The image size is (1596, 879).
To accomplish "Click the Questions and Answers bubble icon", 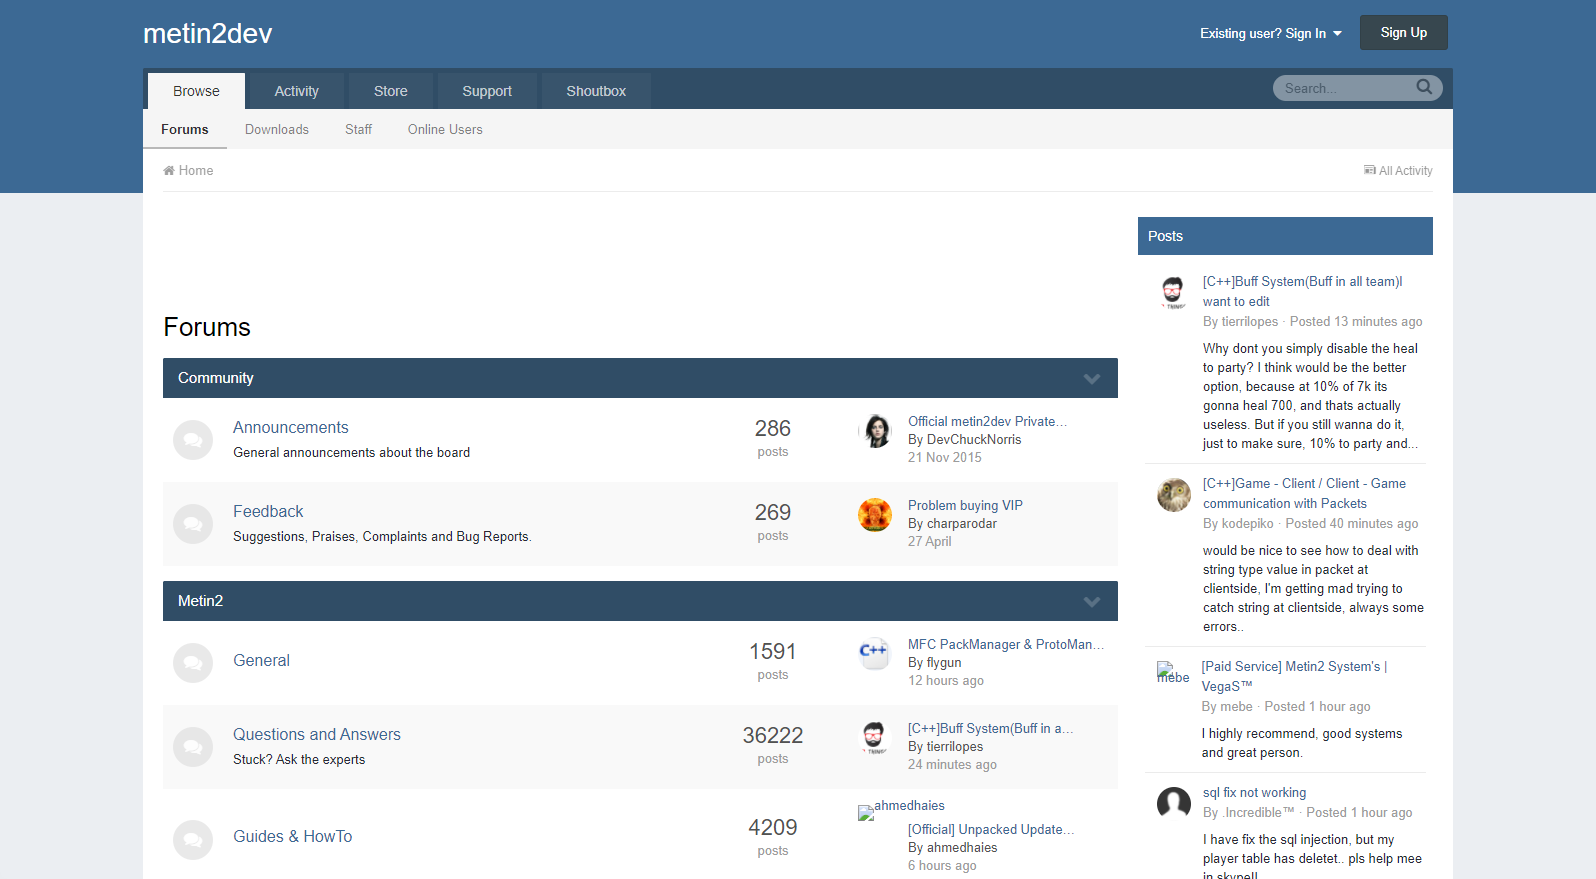I will coord(193,747).
